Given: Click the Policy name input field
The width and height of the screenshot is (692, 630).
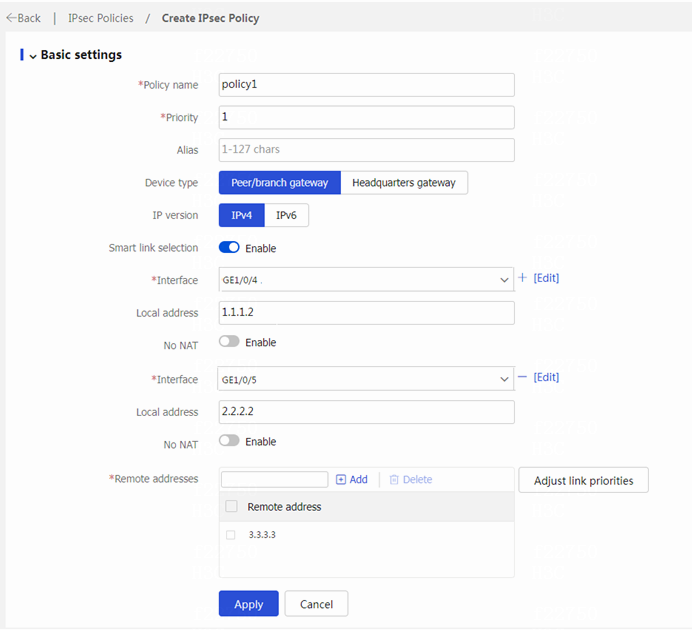Looking at the screenshot, I should (x=366, y=85).
